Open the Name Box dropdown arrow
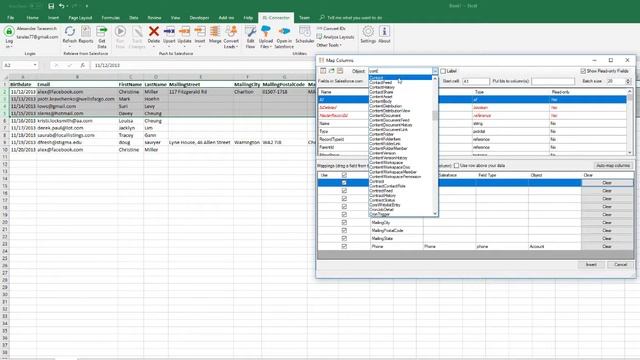640x360 pixels. 35,65
